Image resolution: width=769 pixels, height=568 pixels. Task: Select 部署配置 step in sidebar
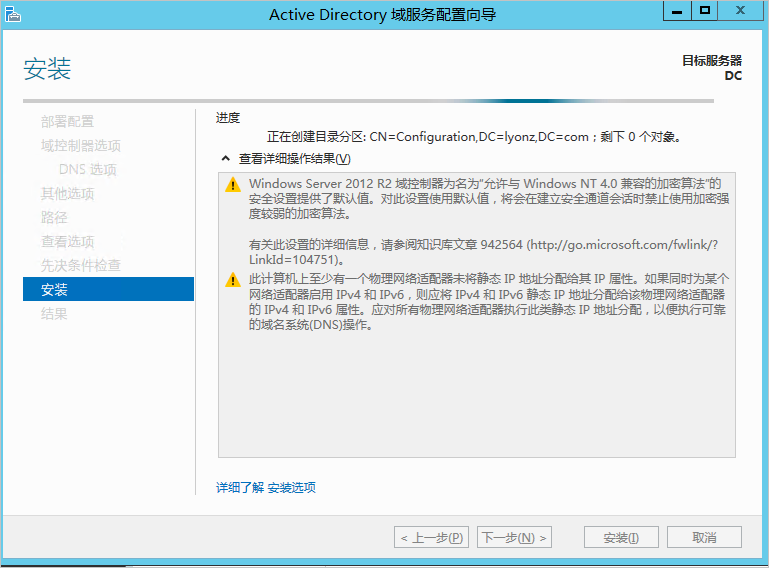coord(67,121)
